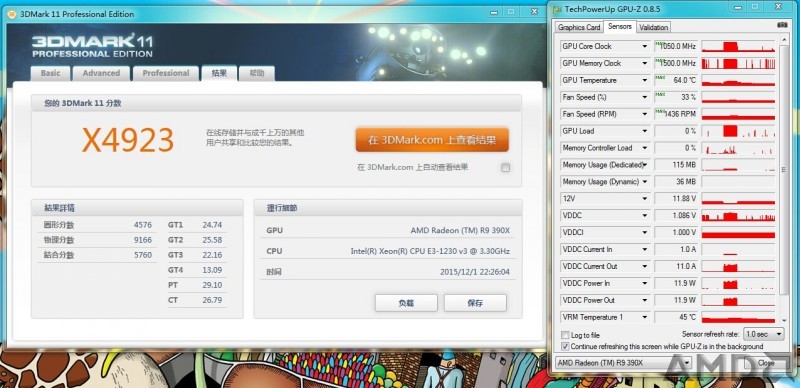Open the GPU Memory Clock sensor dropdown

click(645, 63)
